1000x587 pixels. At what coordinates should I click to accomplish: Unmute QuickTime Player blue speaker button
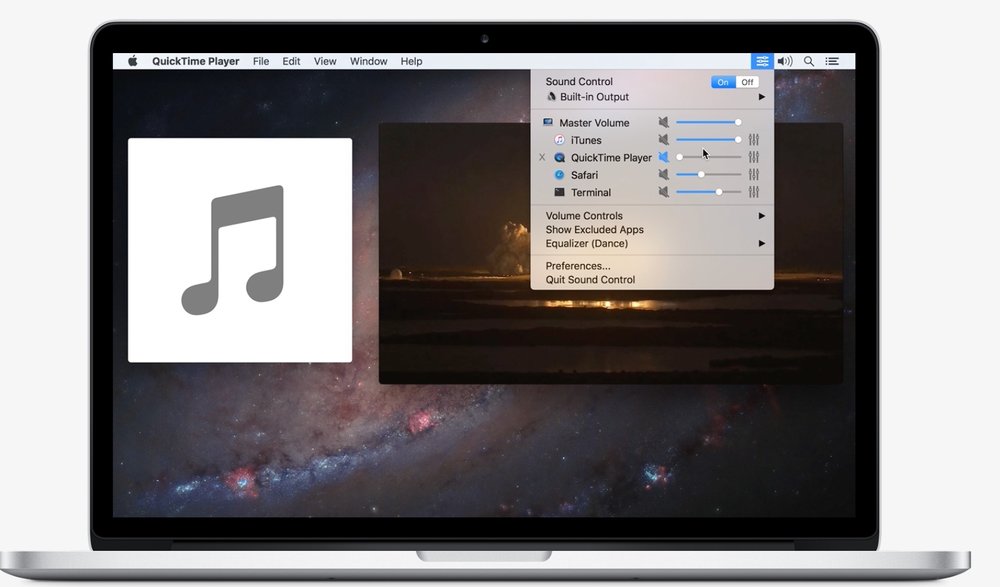point(664,157)
